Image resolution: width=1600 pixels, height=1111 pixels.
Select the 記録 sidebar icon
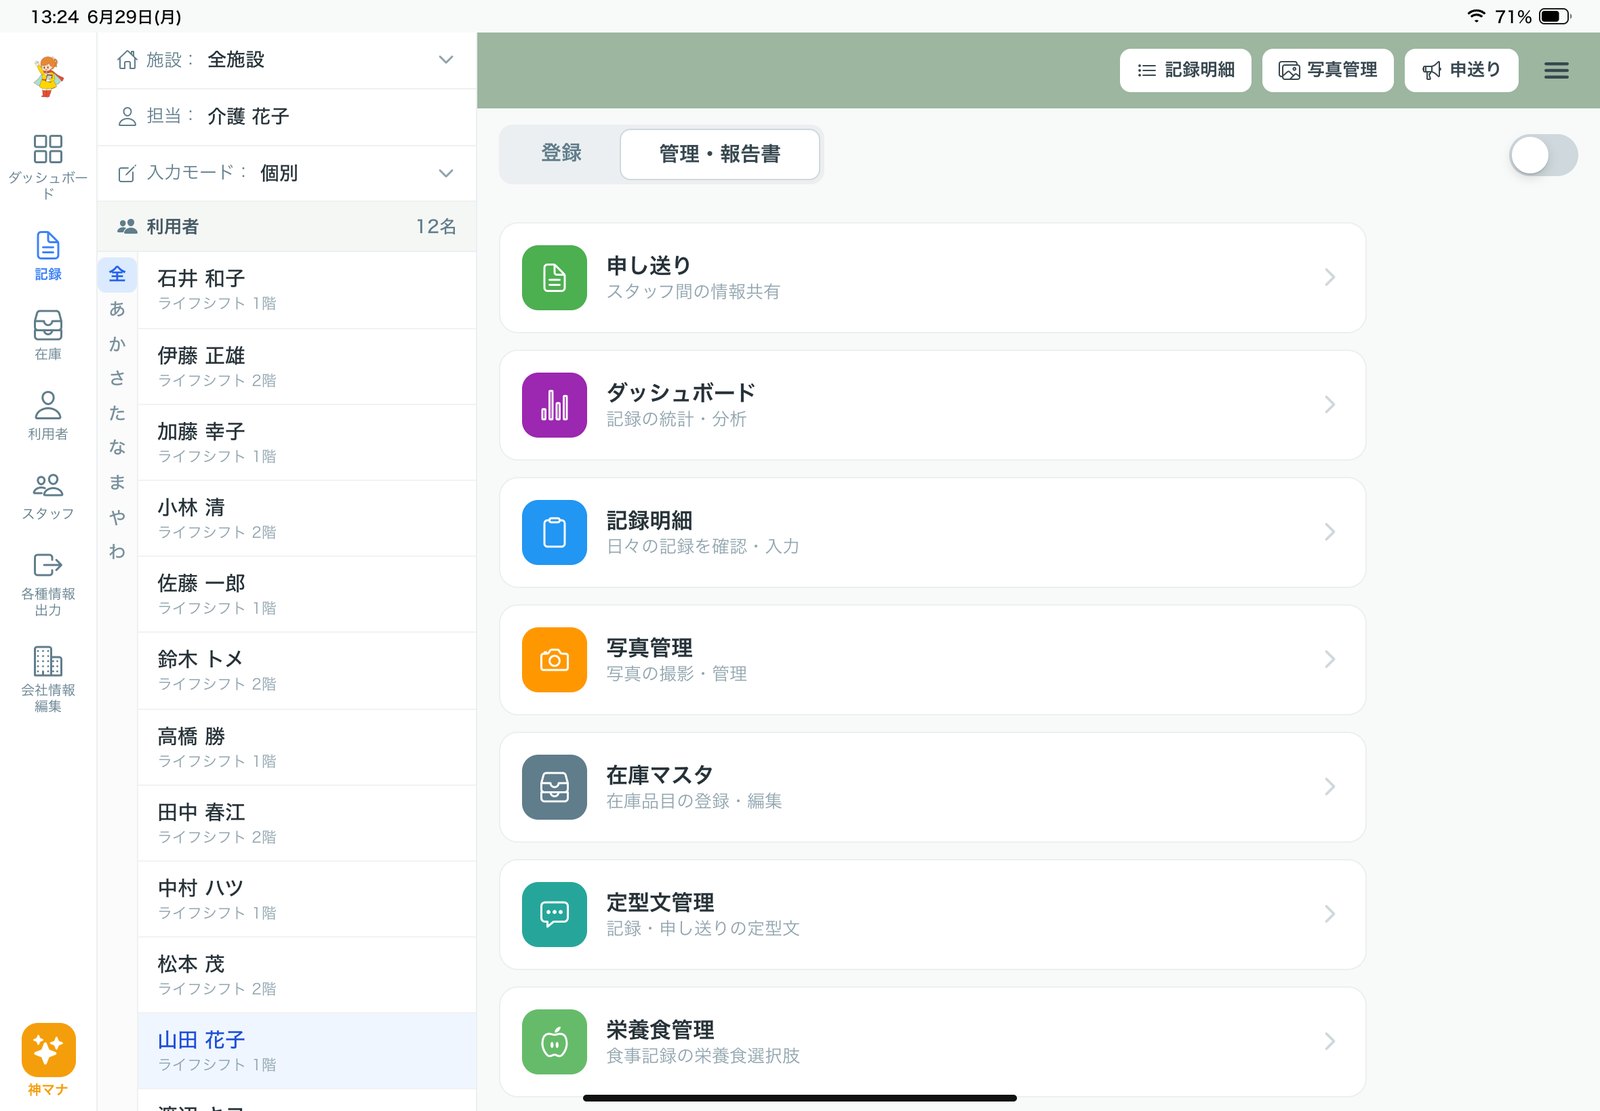click(x=48, y=255)
